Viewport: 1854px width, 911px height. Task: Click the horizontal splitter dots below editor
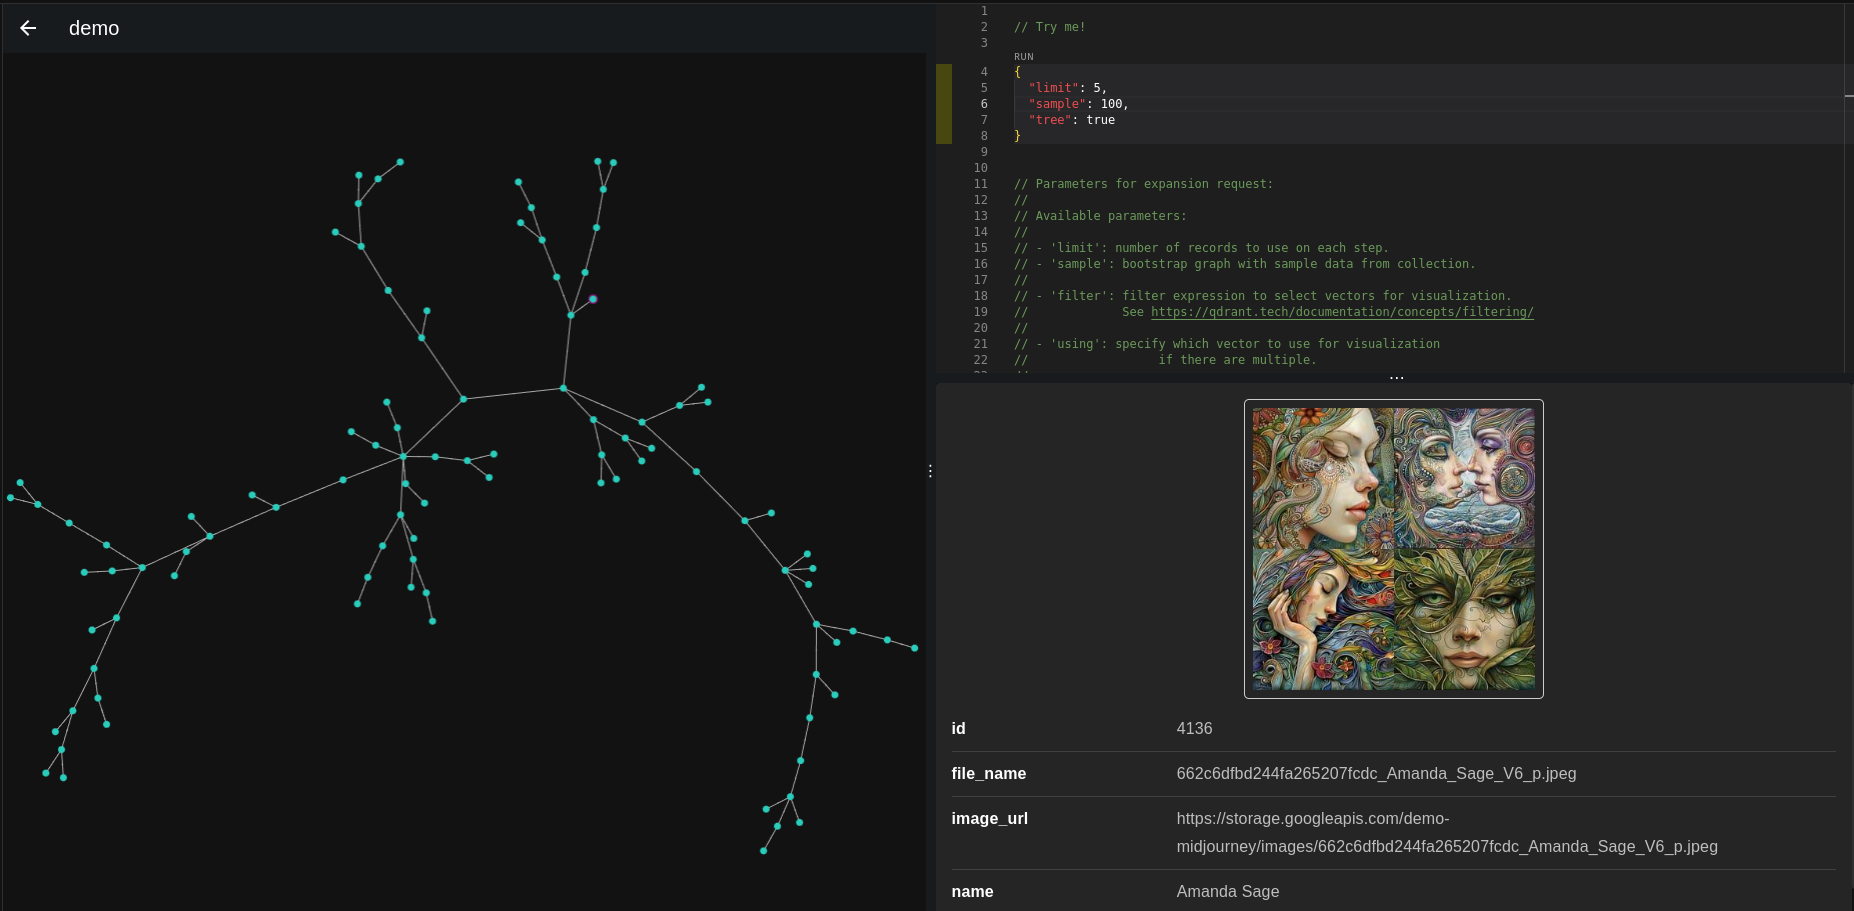(x=1396, y=378)
